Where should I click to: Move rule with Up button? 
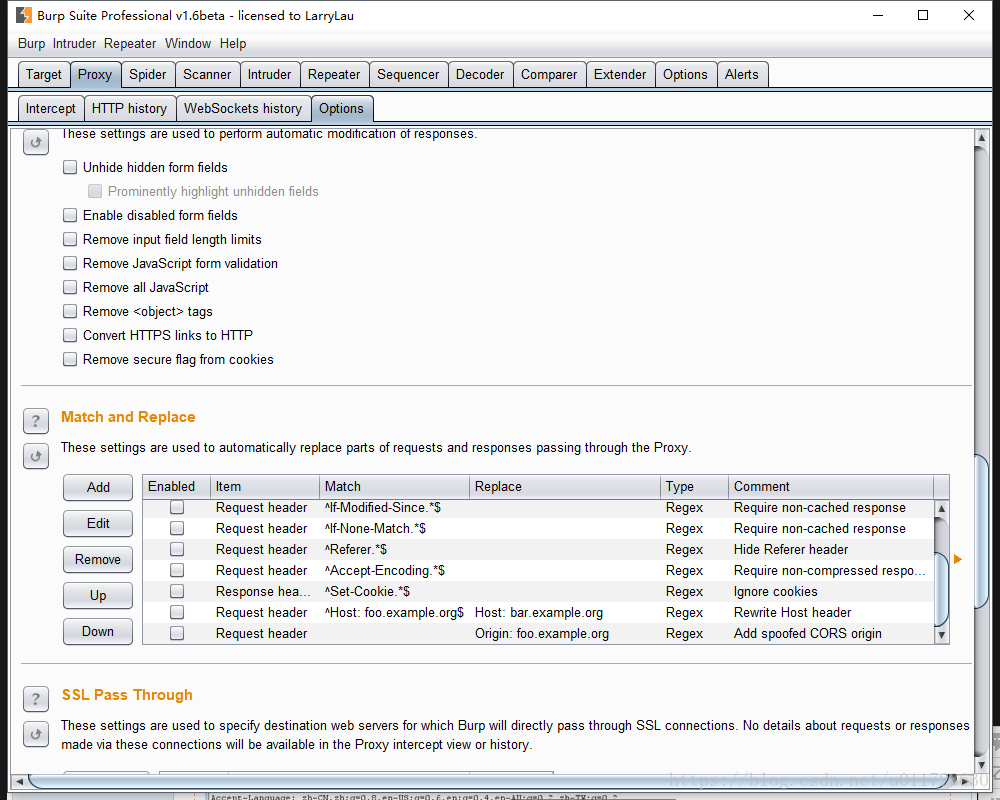coord(98,595)
